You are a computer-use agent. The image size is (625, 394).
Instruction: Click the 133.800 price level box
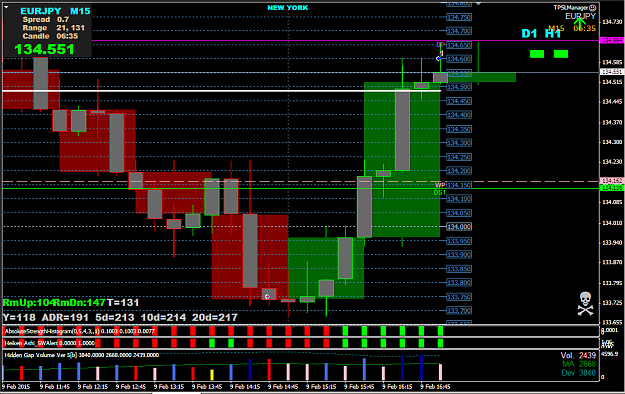pyautogui.click(x=459, y=283)
